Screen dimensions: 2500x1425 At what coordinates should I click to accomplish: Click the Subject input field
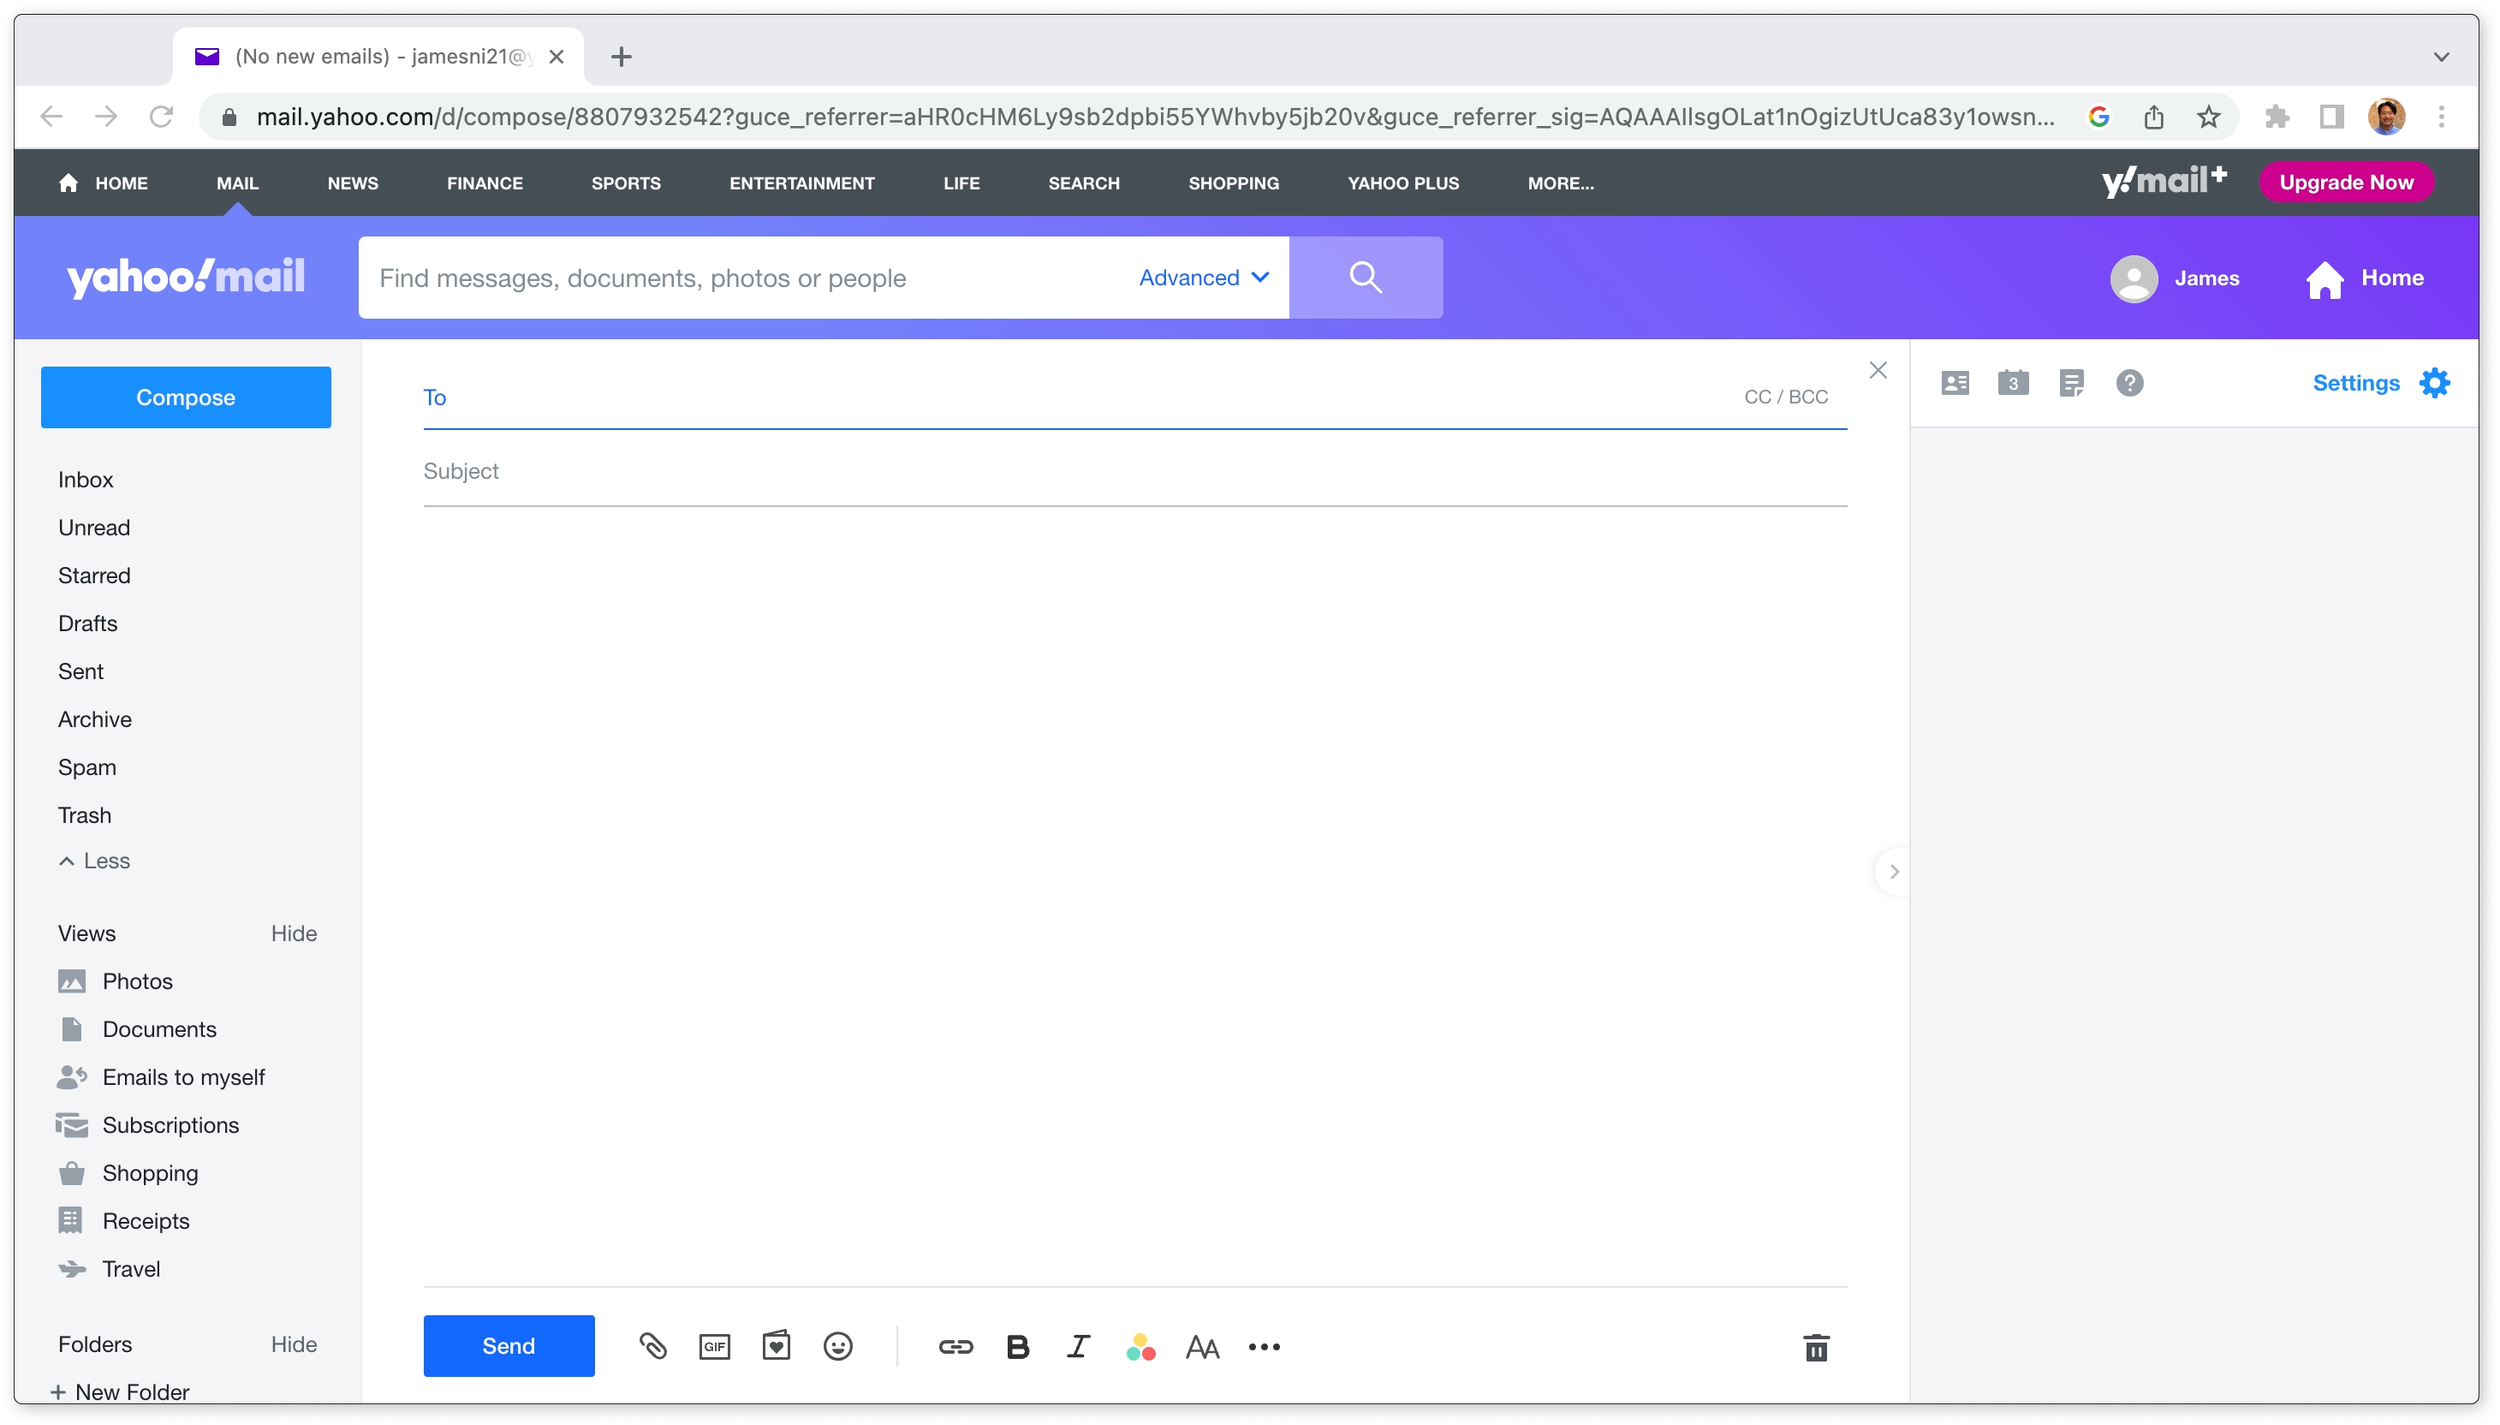point(1134,471)
